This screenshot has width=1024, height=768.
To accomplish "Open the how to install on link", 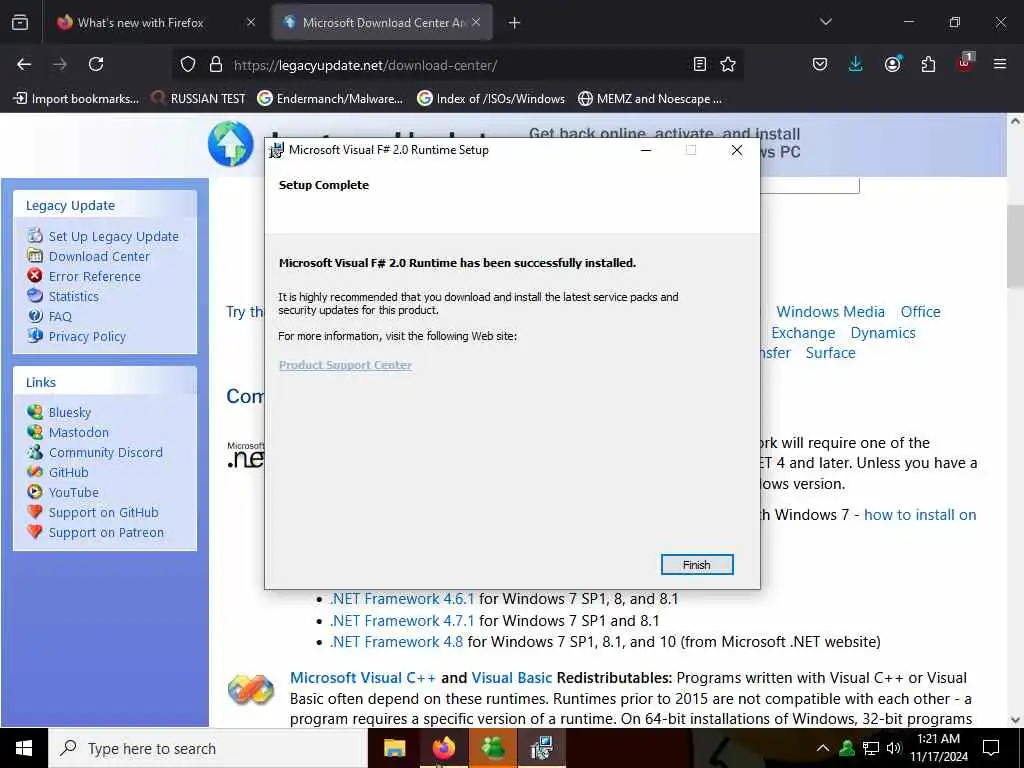I will click(x=920, y=515).
